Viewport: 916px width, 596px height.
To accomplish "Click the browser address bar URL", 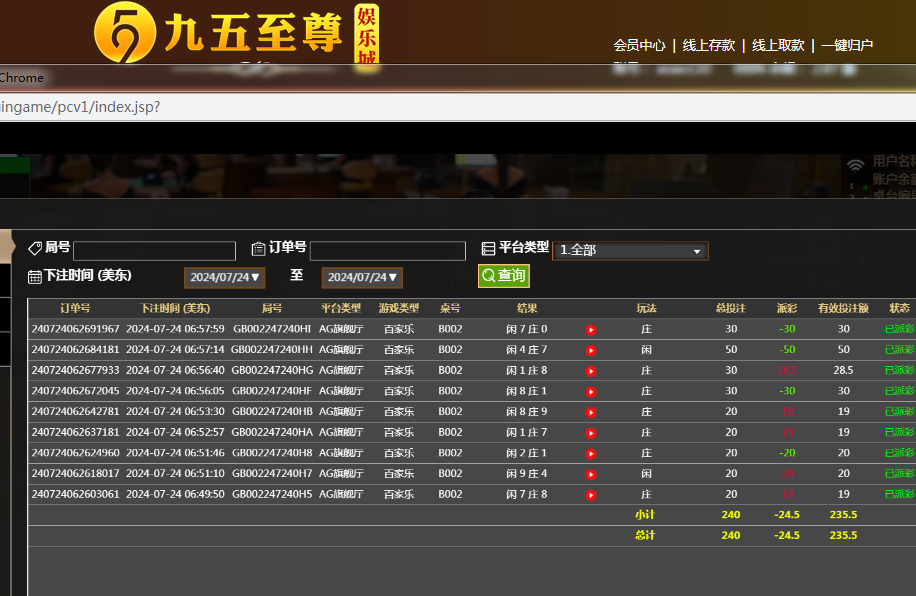I will click(x=80, y=107).
